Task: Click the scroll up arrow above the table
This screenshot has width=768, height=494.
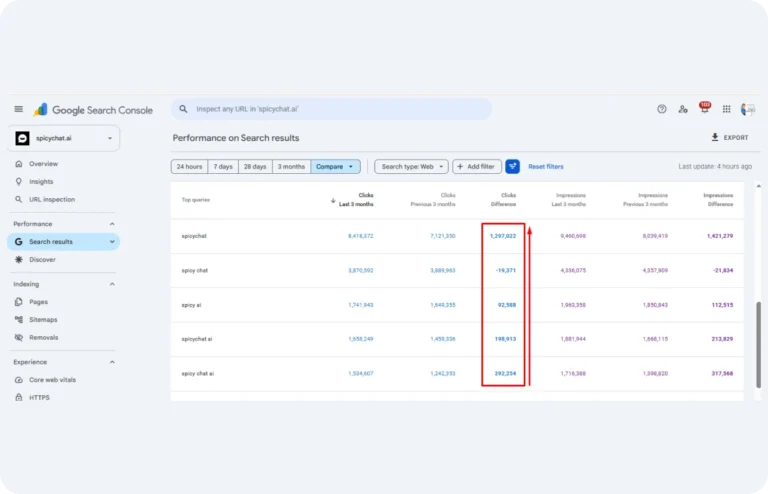Action: click(758, 186)
